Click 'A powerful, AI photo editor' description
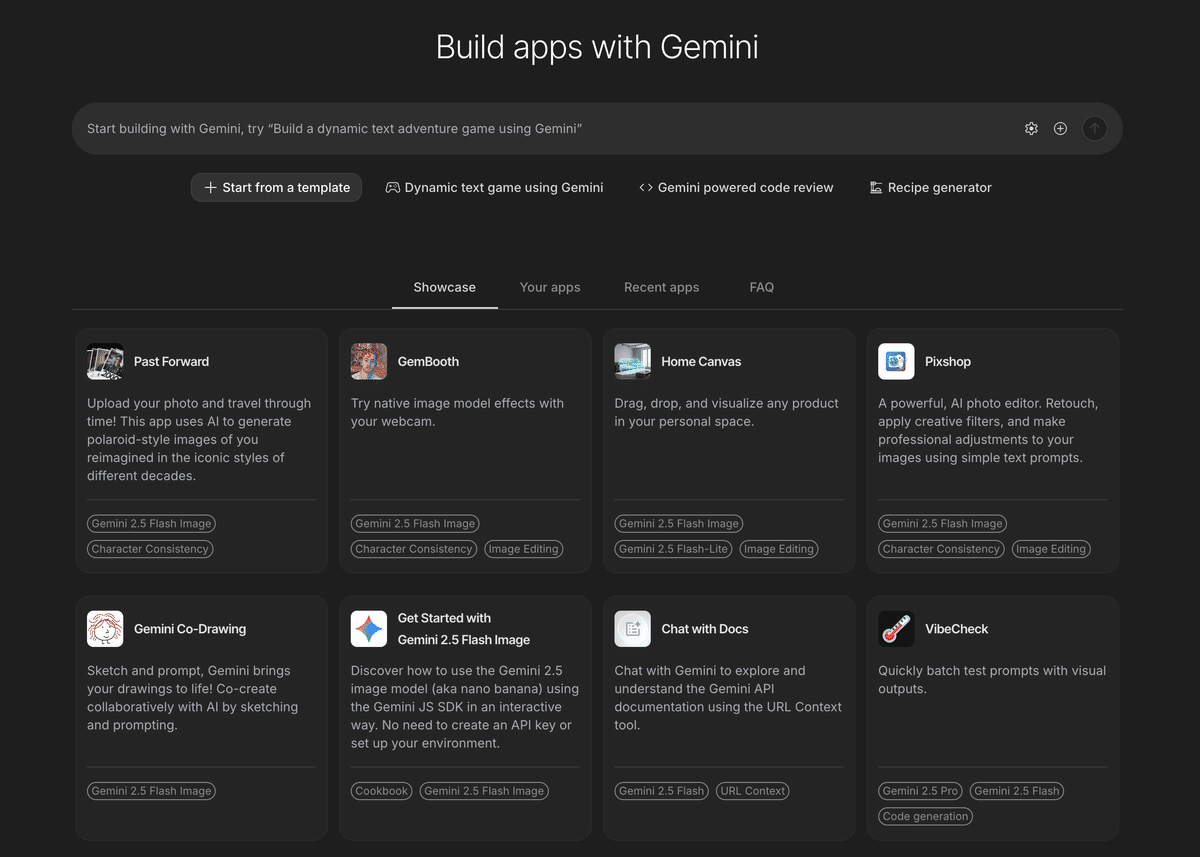Image resolution: width=1200 pixels, height=857 pixels. click(988, 430)
